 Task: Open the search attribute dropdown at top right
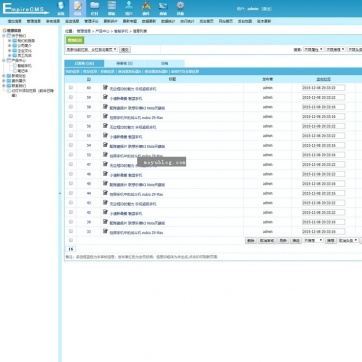coord(313,49)
